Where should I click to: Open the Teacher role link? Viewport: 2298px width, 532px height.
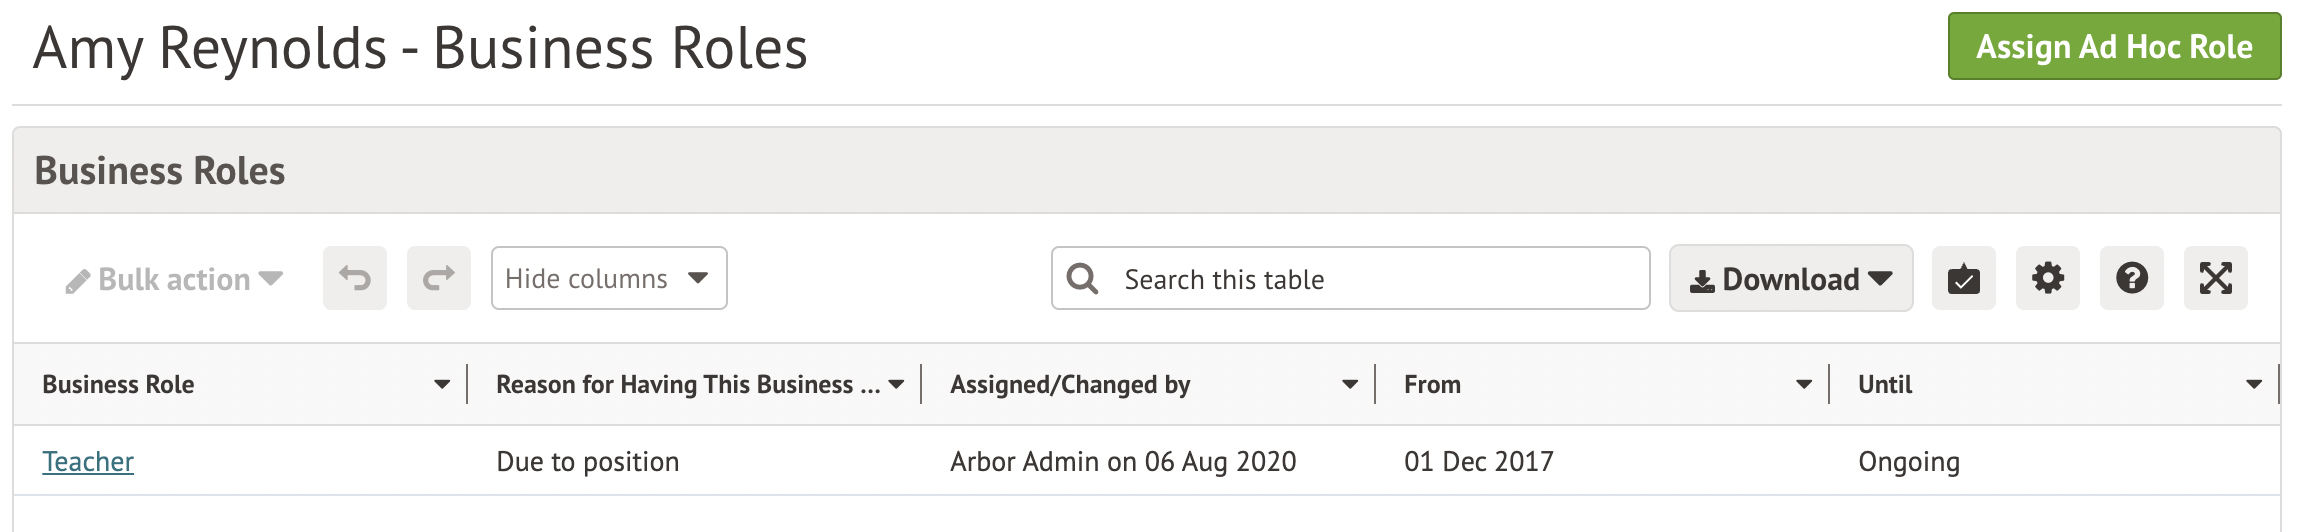coord(88,461)
